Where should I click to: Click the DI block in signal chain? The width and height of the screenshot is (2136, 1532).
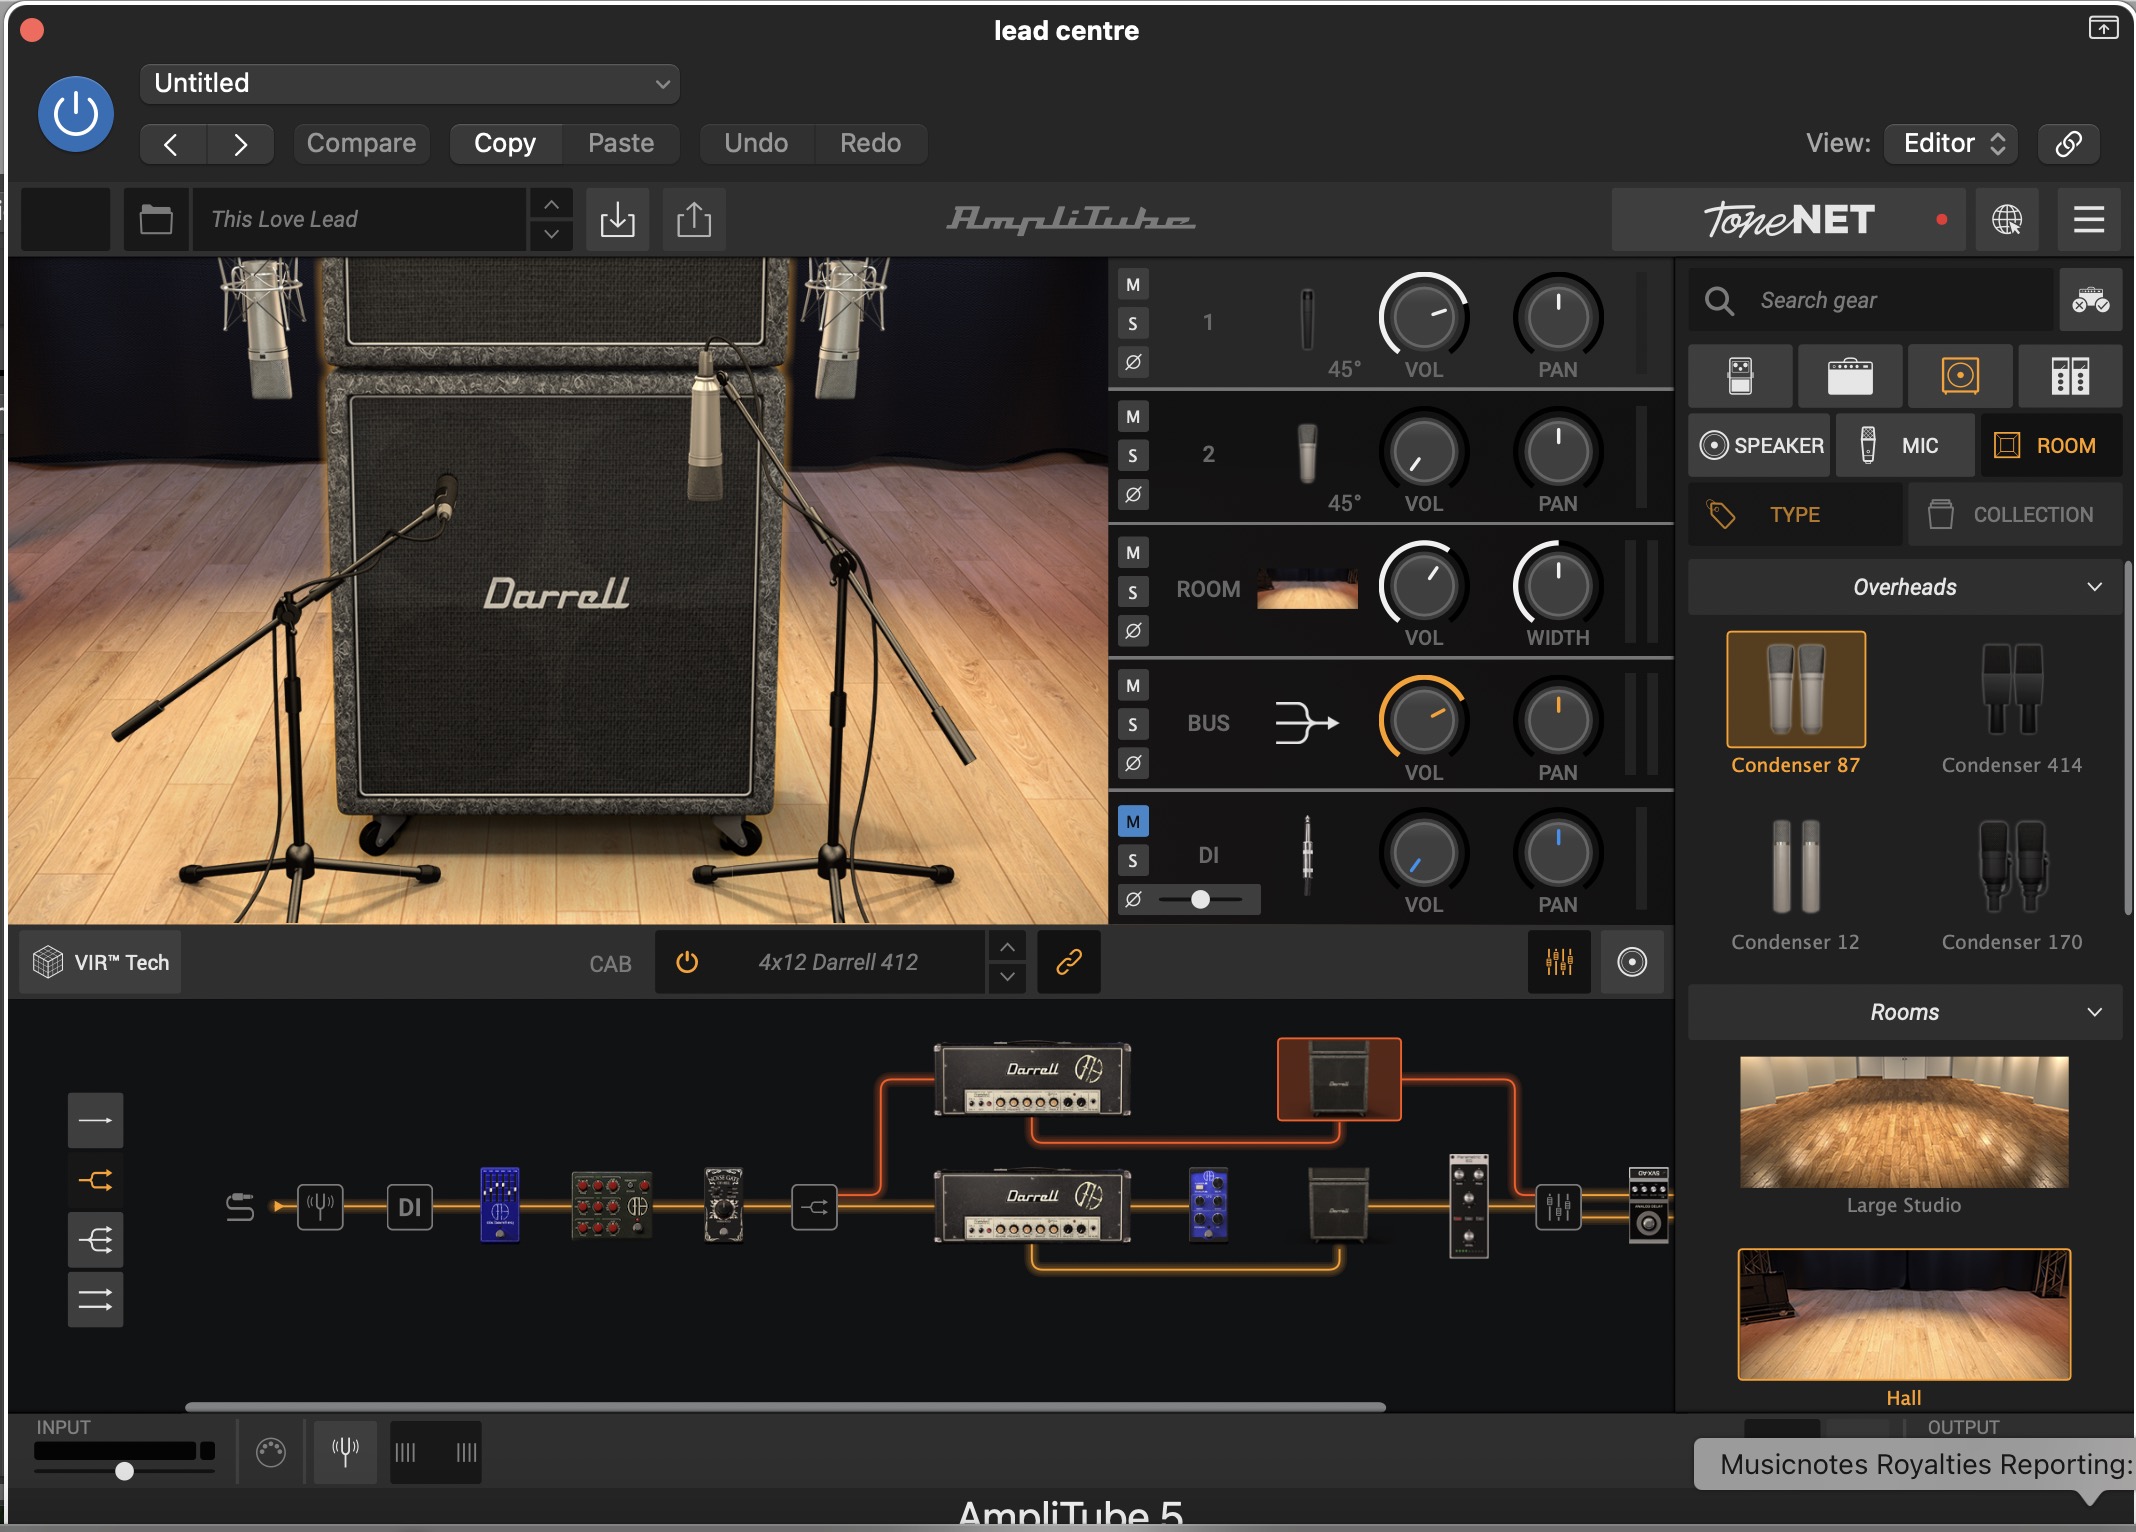[410, 1207]
